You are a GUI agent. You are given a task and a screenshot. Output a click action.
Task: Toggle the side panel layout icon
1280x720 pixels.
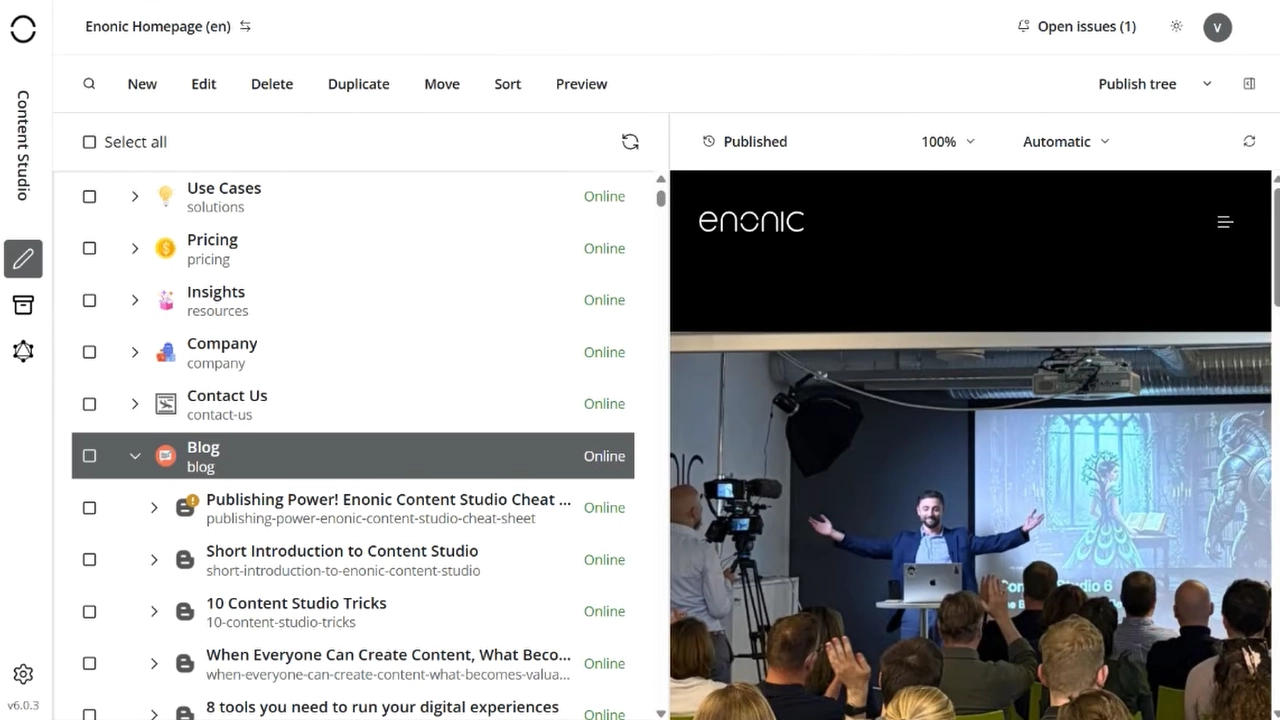(1249, 84)
